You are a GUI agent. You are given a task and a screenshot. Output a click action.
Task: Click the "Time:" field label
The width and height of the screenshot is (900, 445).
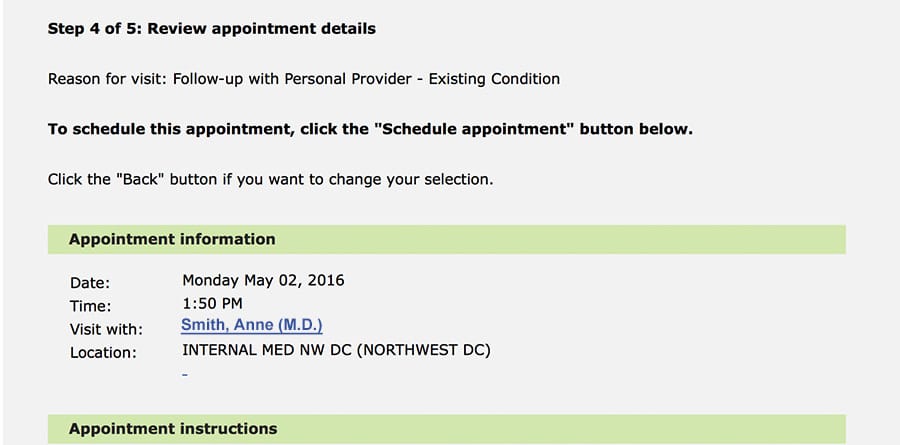91,306
